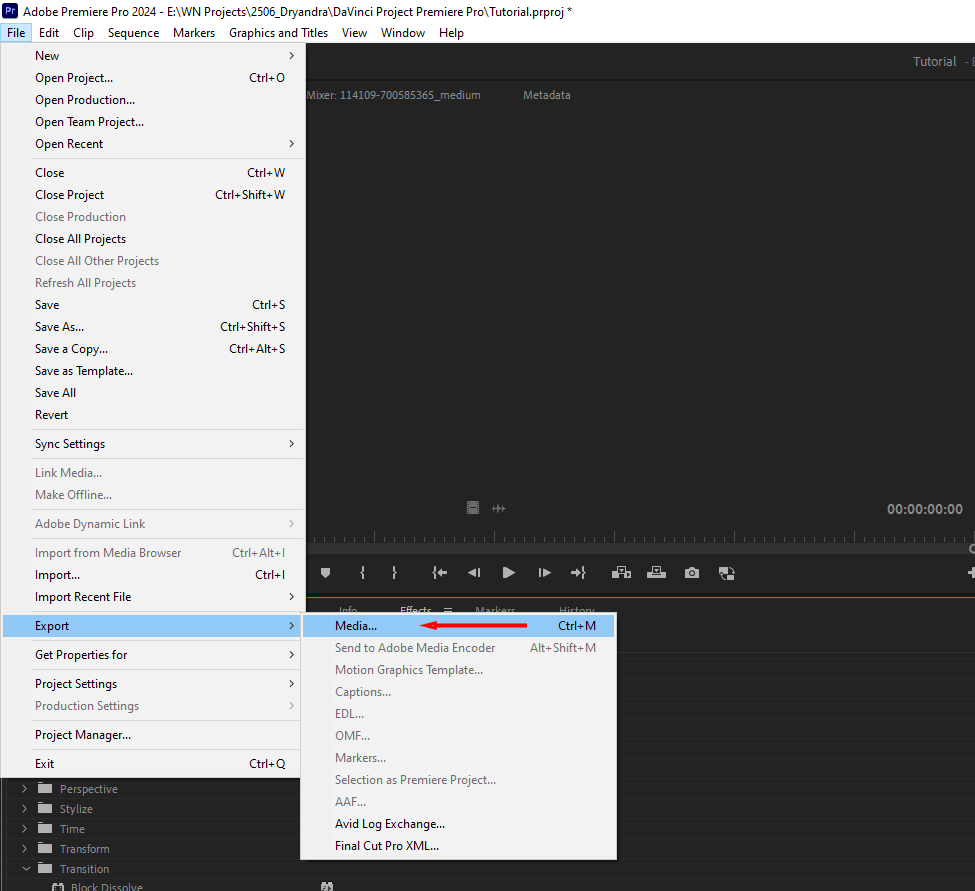Highlight the Export menu item
The image size is (975, 891).
(x=152, y=626)
